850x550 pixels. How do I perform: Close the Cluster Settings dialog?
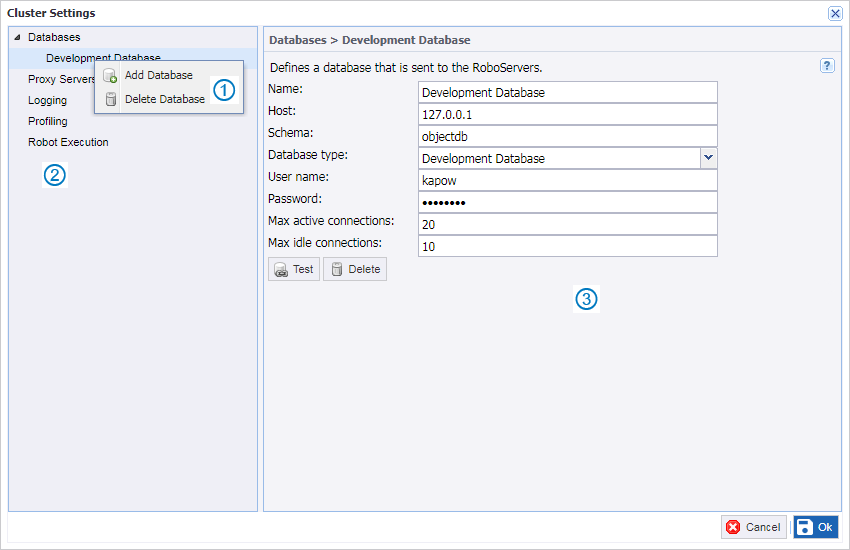pyautogui.click(x=835, y=13)
